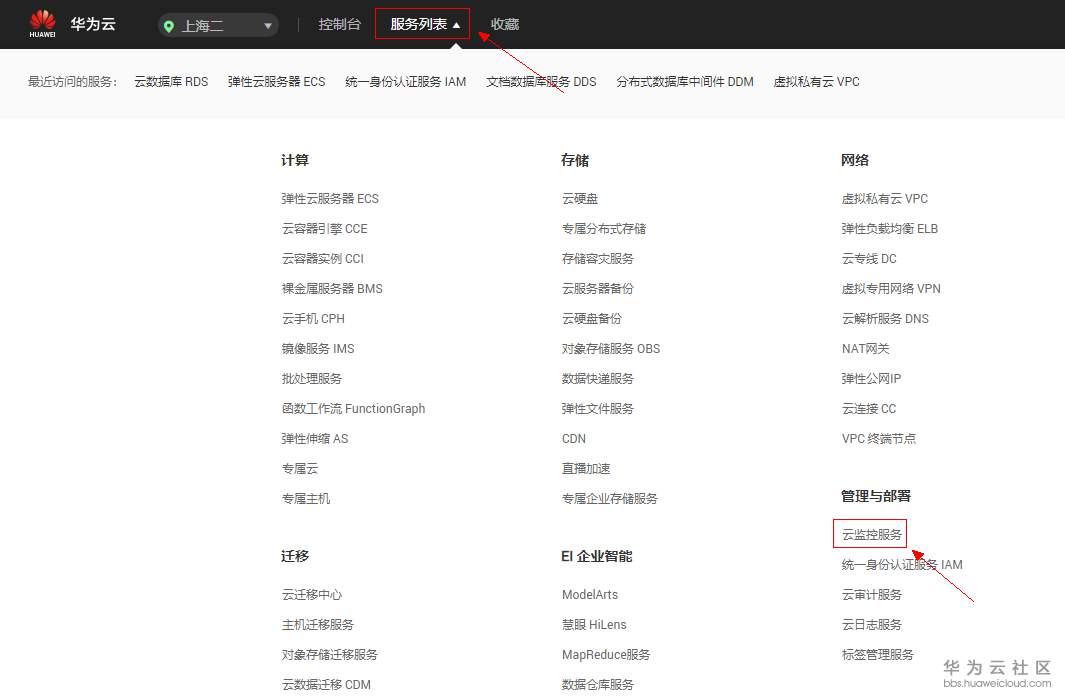
Task: Open NAT网关 service
Action: 865,348
